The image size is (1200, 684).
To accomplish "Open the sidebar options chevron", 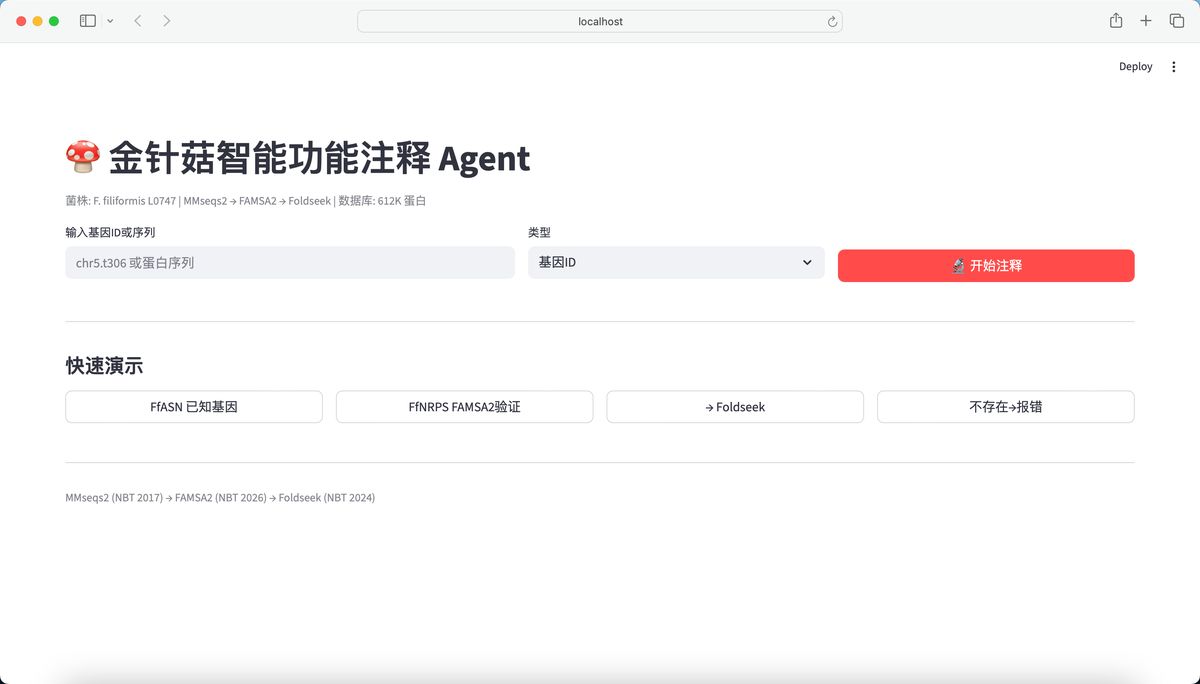I will 110,21.
